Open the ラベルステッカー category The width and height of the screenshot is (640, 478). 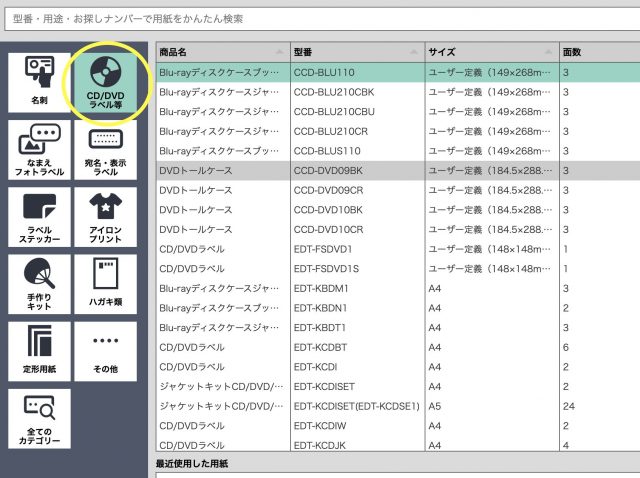click(x=39, y=218)
